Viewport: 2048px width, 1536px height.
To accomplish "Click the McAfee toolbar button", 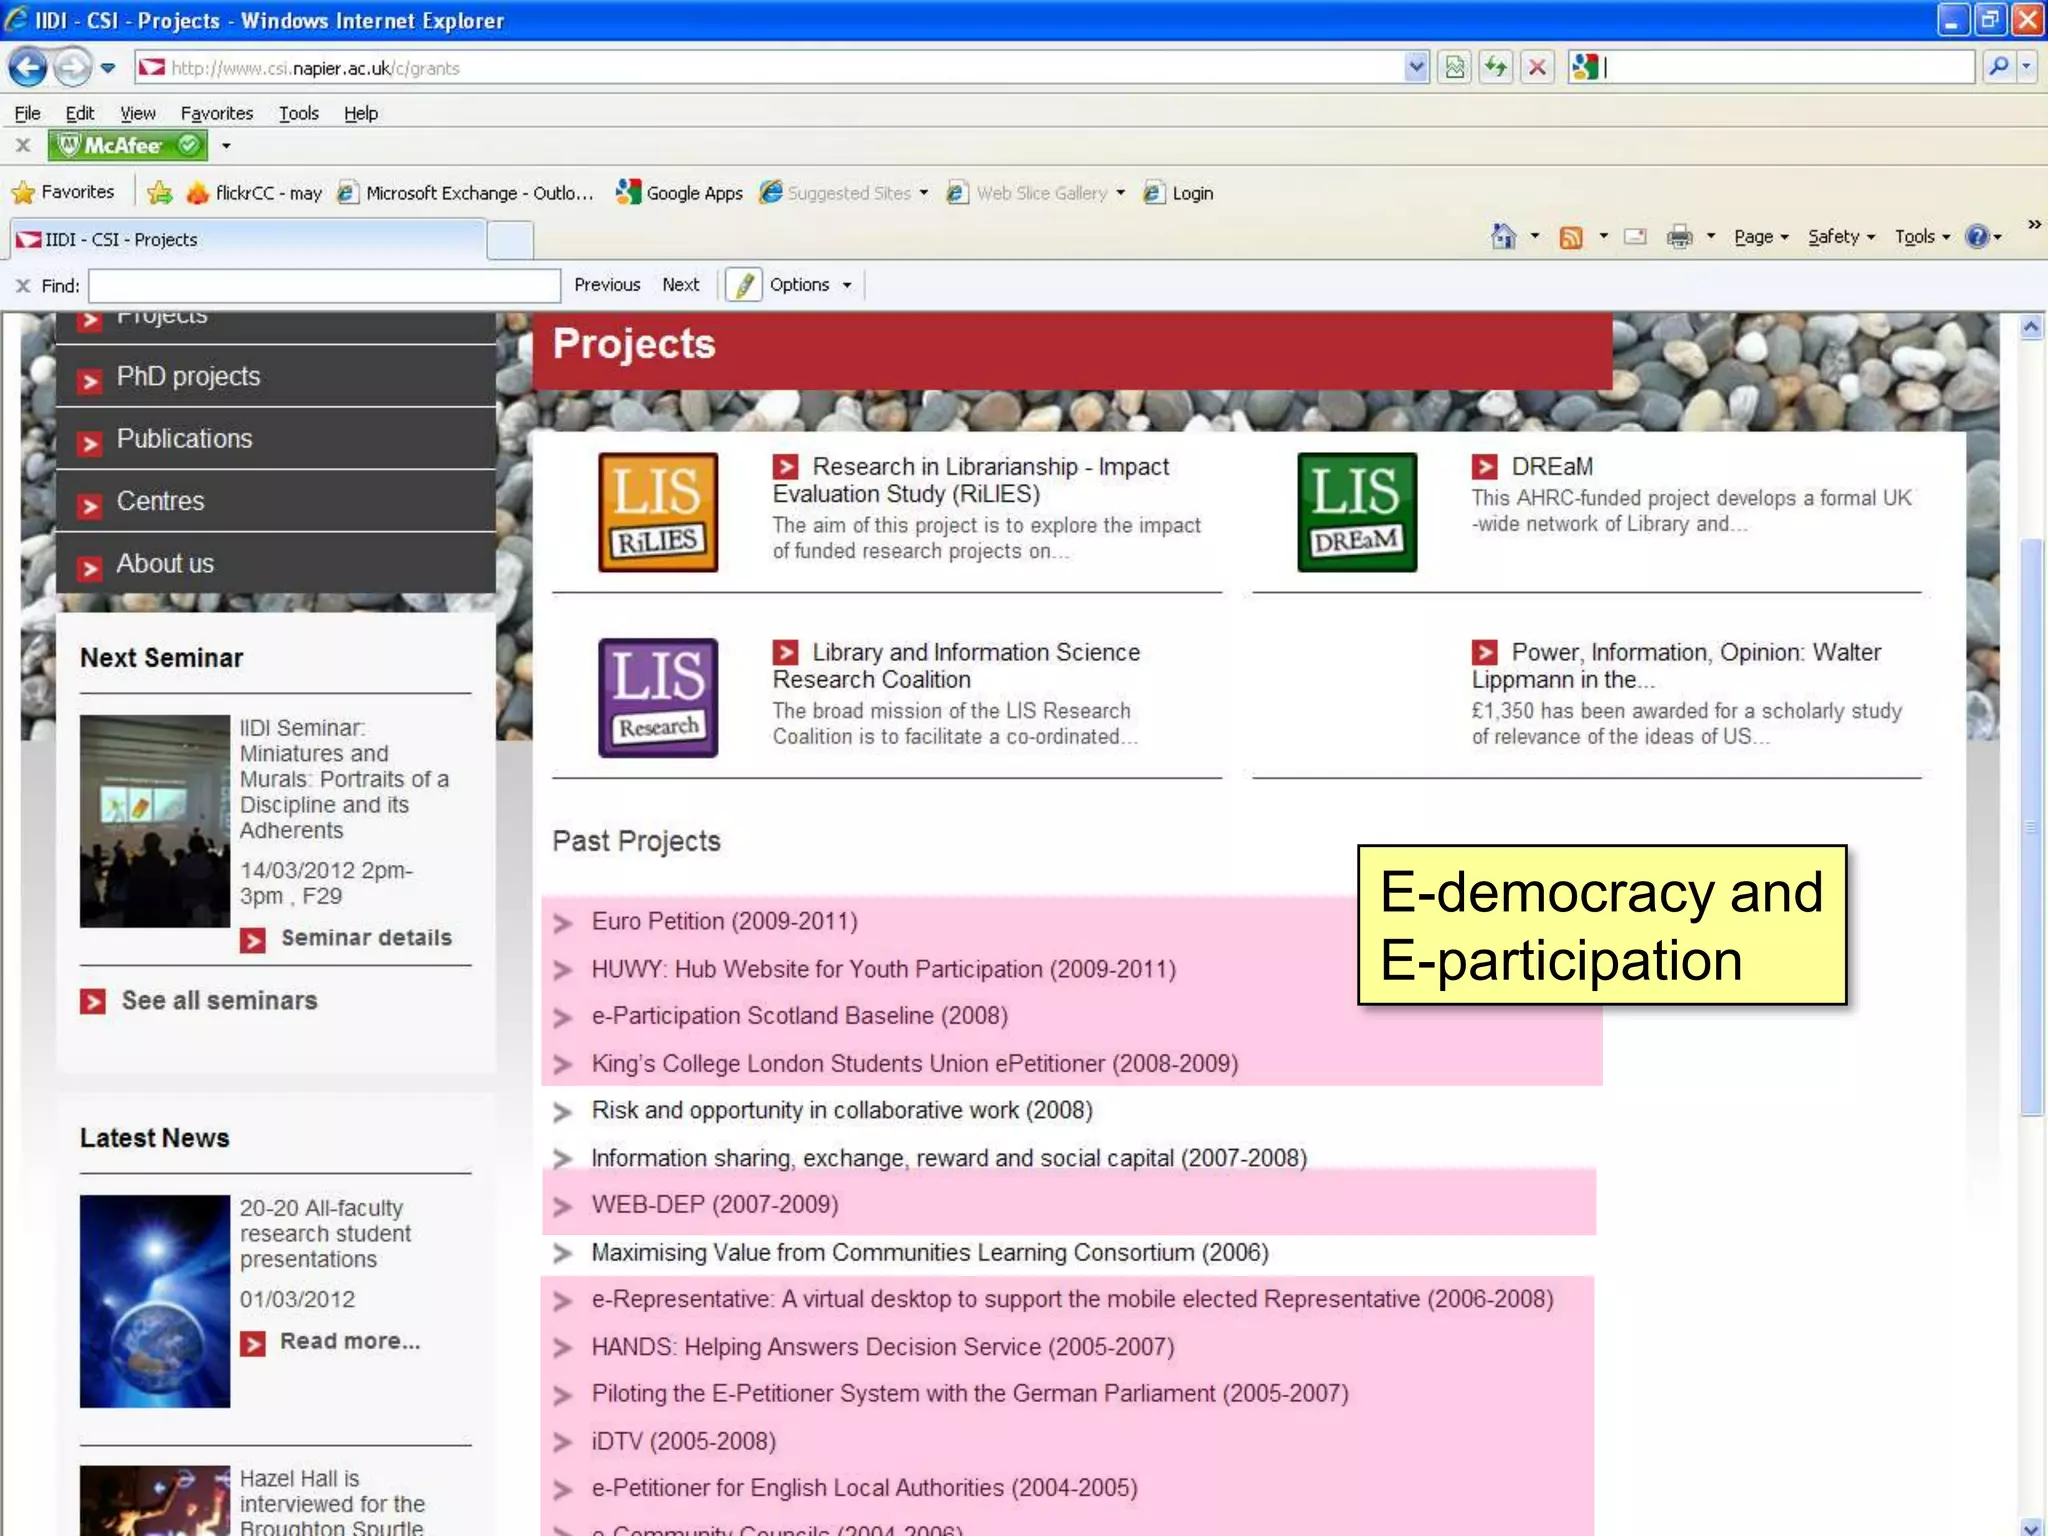I will coord(128,146).
